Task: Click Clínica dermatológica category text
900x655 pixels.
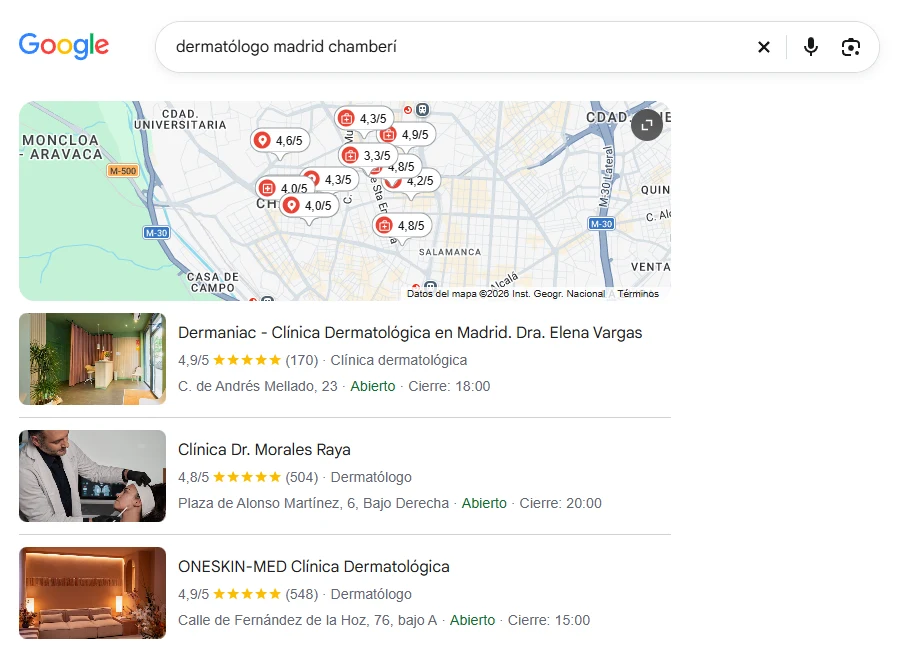Action: click(x=398, y=361)
